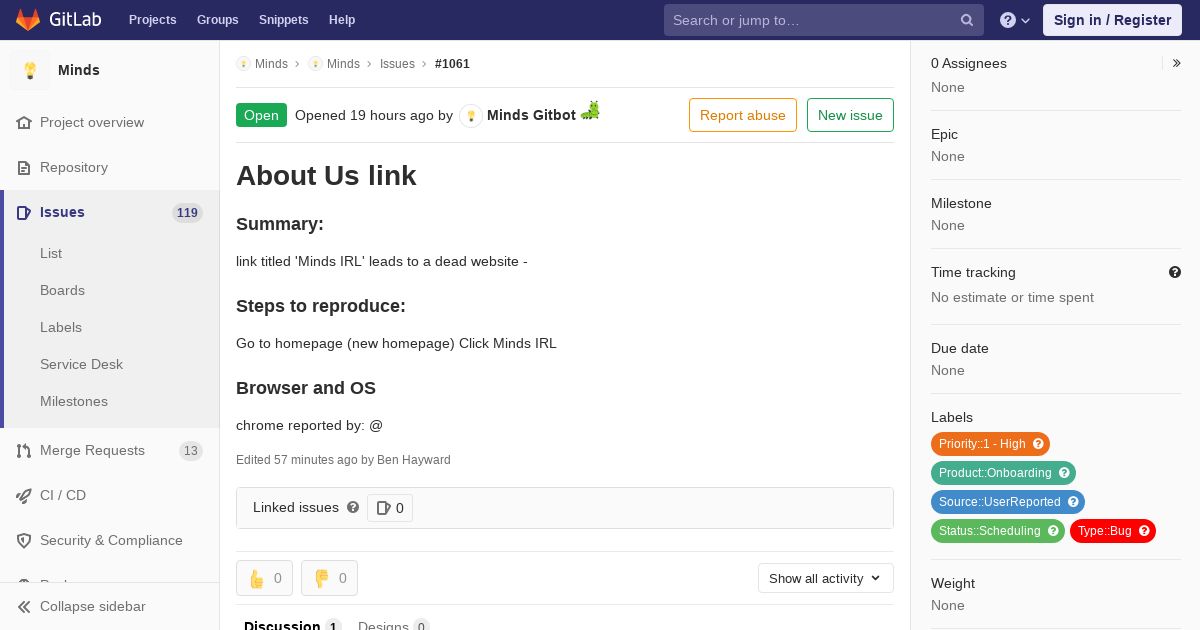Click the Merge Requests sidebar item
Screen dimensions: 1200x630
110,451
